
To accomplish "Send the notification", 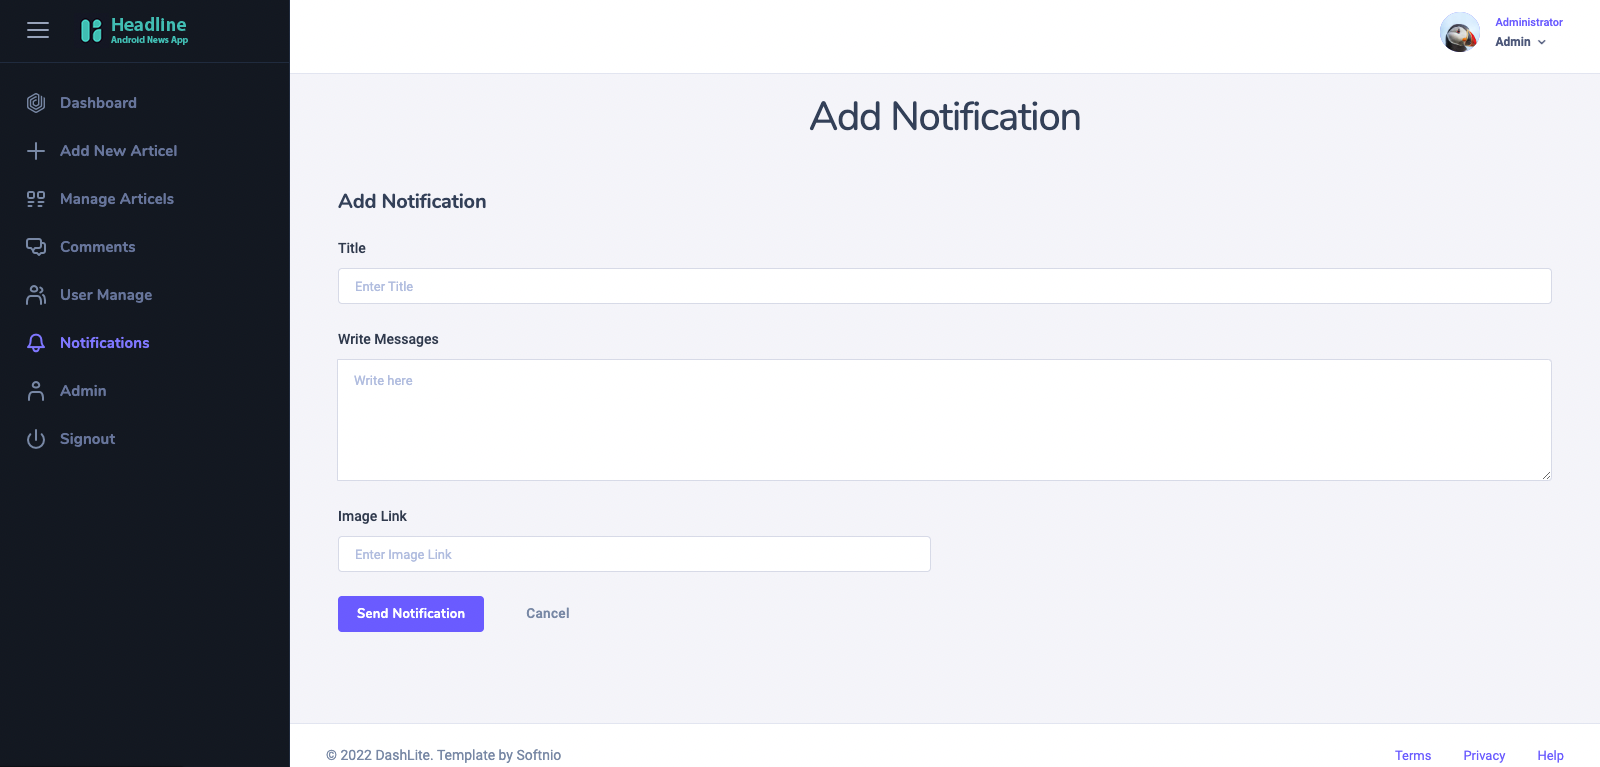I will coord(411,614).
